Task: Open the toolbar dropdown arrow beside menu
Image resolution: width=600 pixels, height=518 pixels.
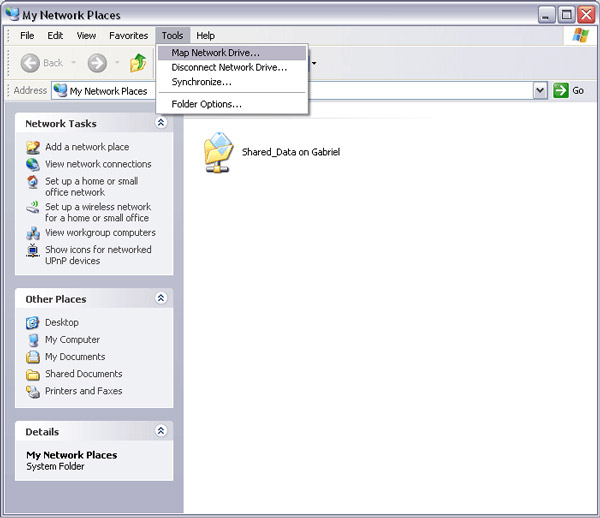Action: click(x=314, y=63)
